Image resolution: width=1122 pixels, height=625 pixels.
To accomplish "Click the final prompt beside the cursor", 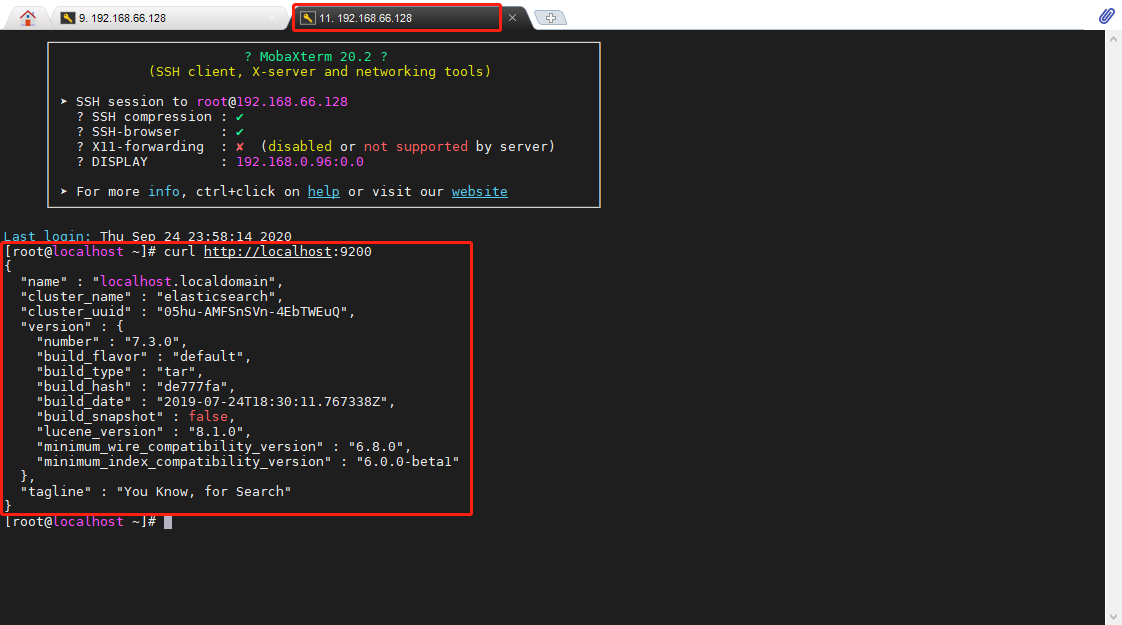I will click(x=80, y=522).
